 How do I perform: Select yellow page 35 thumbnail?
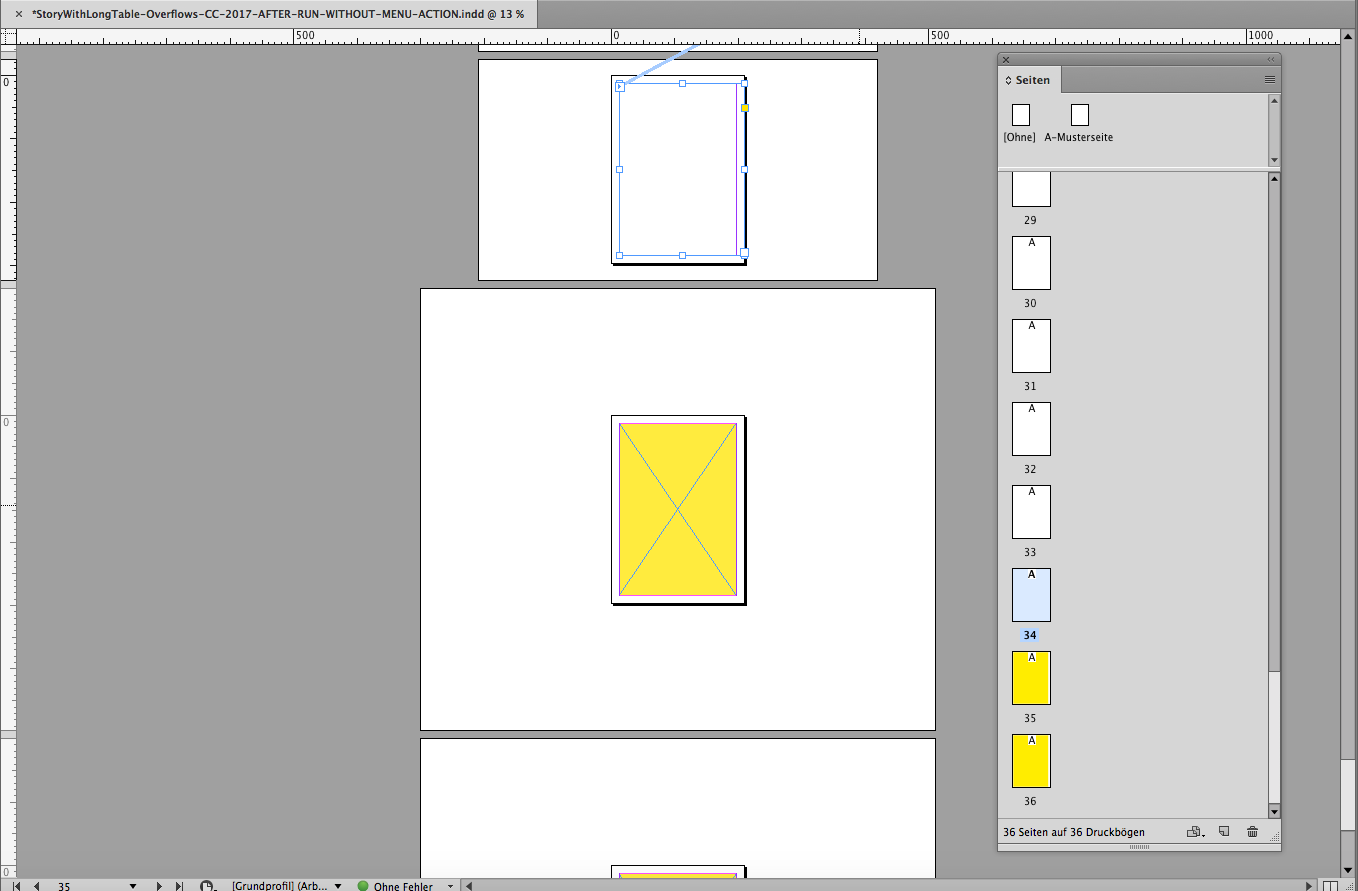point(1031,678)
